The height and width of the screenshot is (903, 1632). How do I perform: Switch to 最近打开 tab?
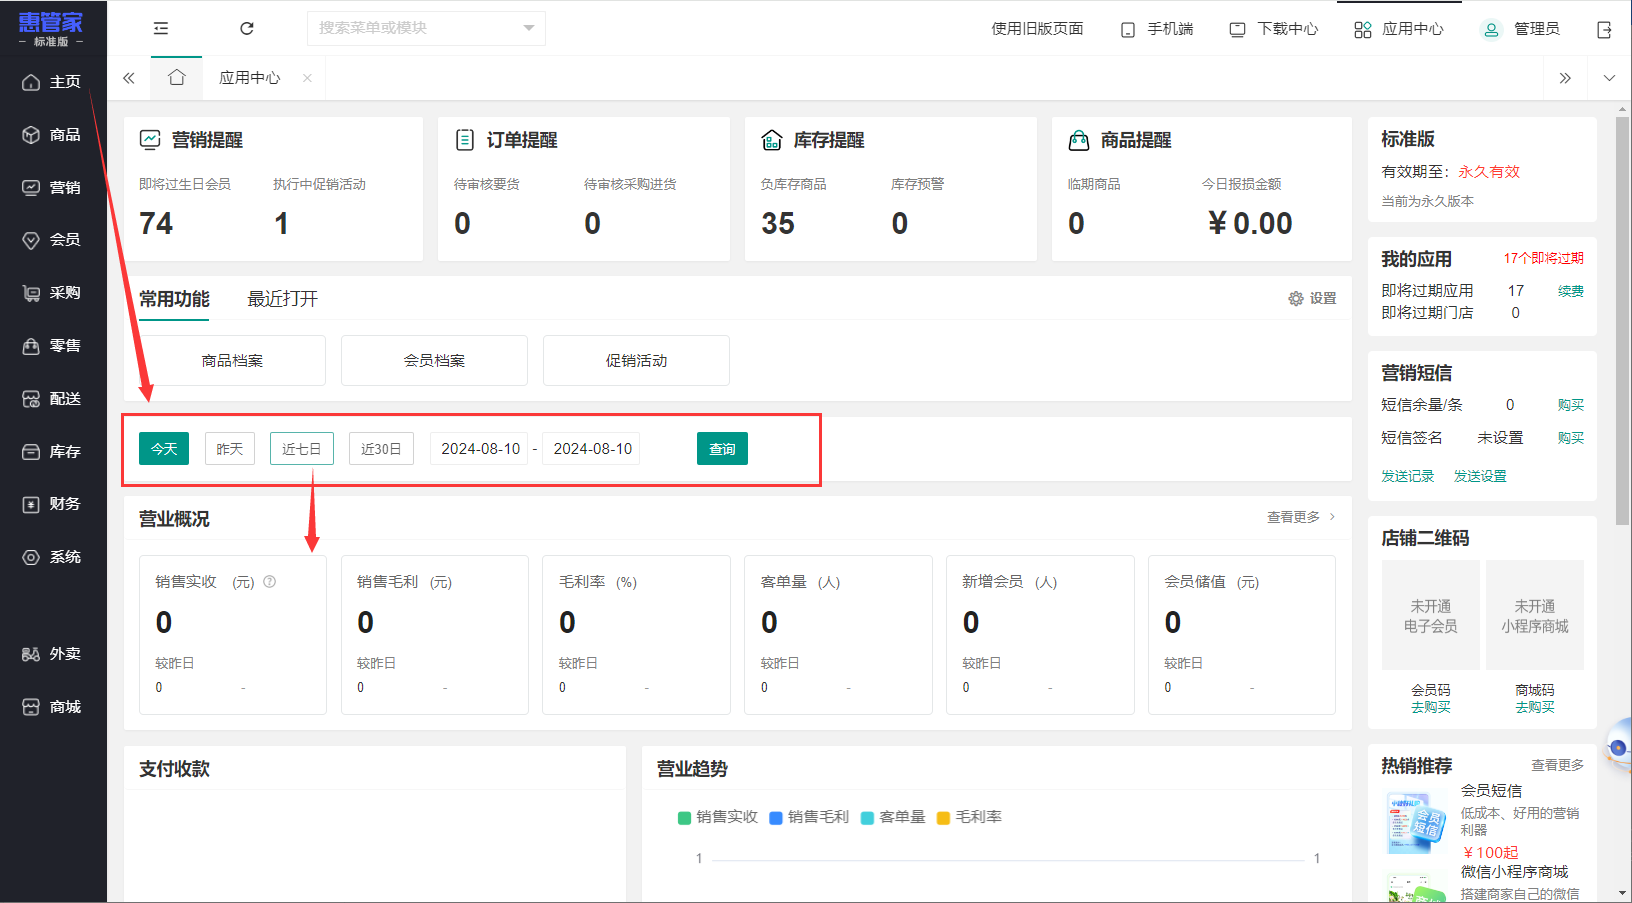(x=283, y=299)
